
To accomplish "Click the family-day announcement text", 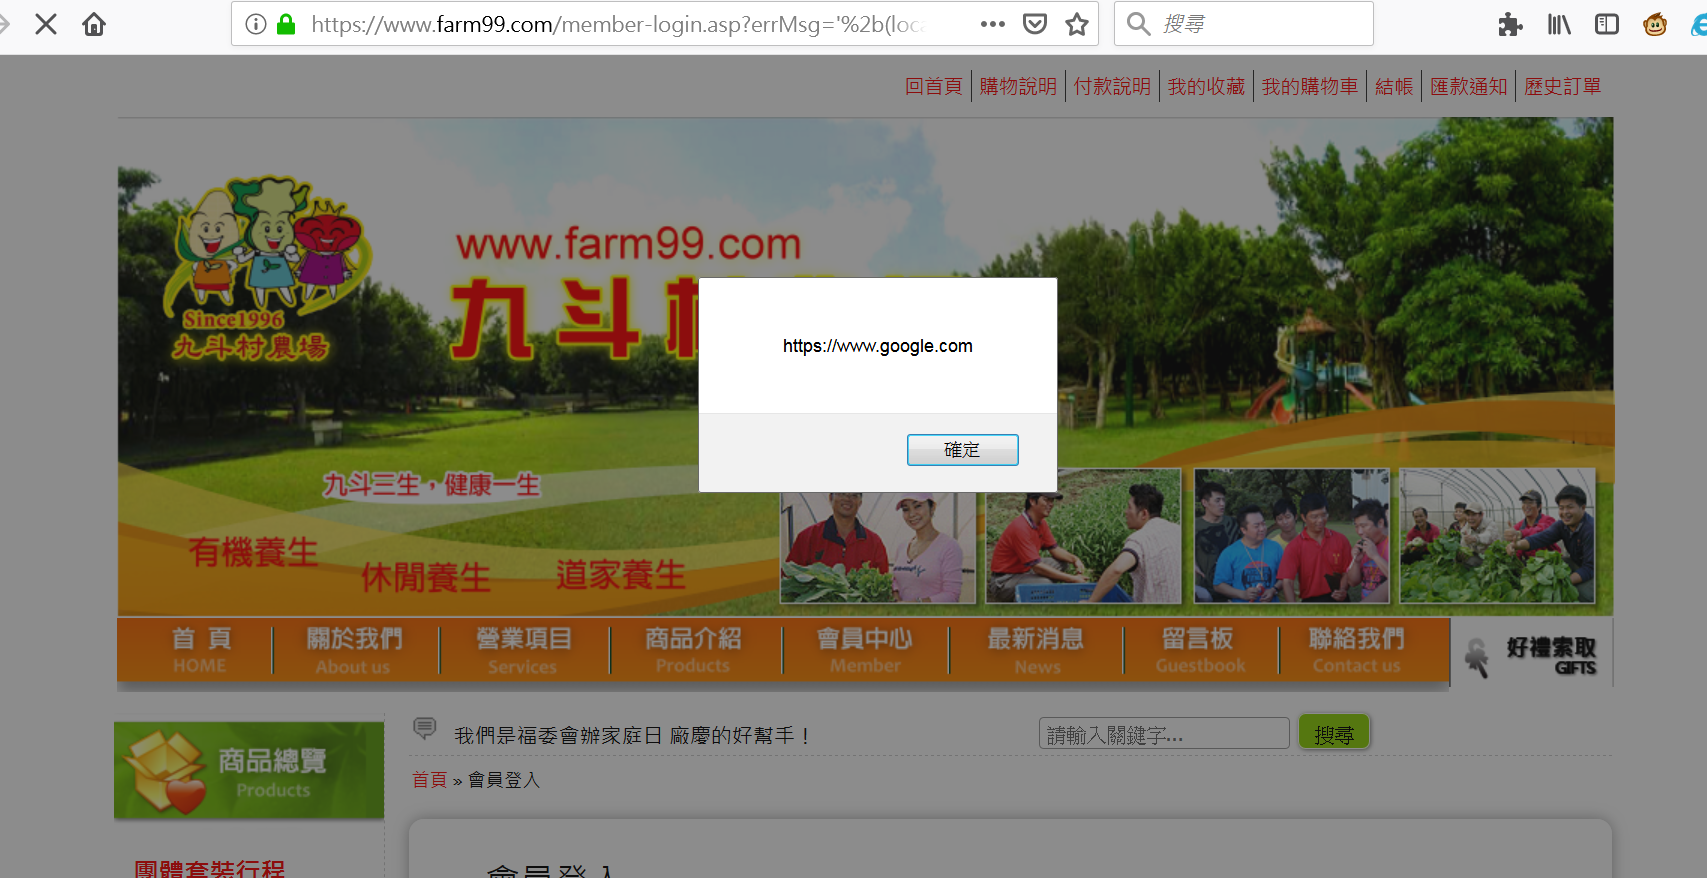I will (x=633, y=735).
